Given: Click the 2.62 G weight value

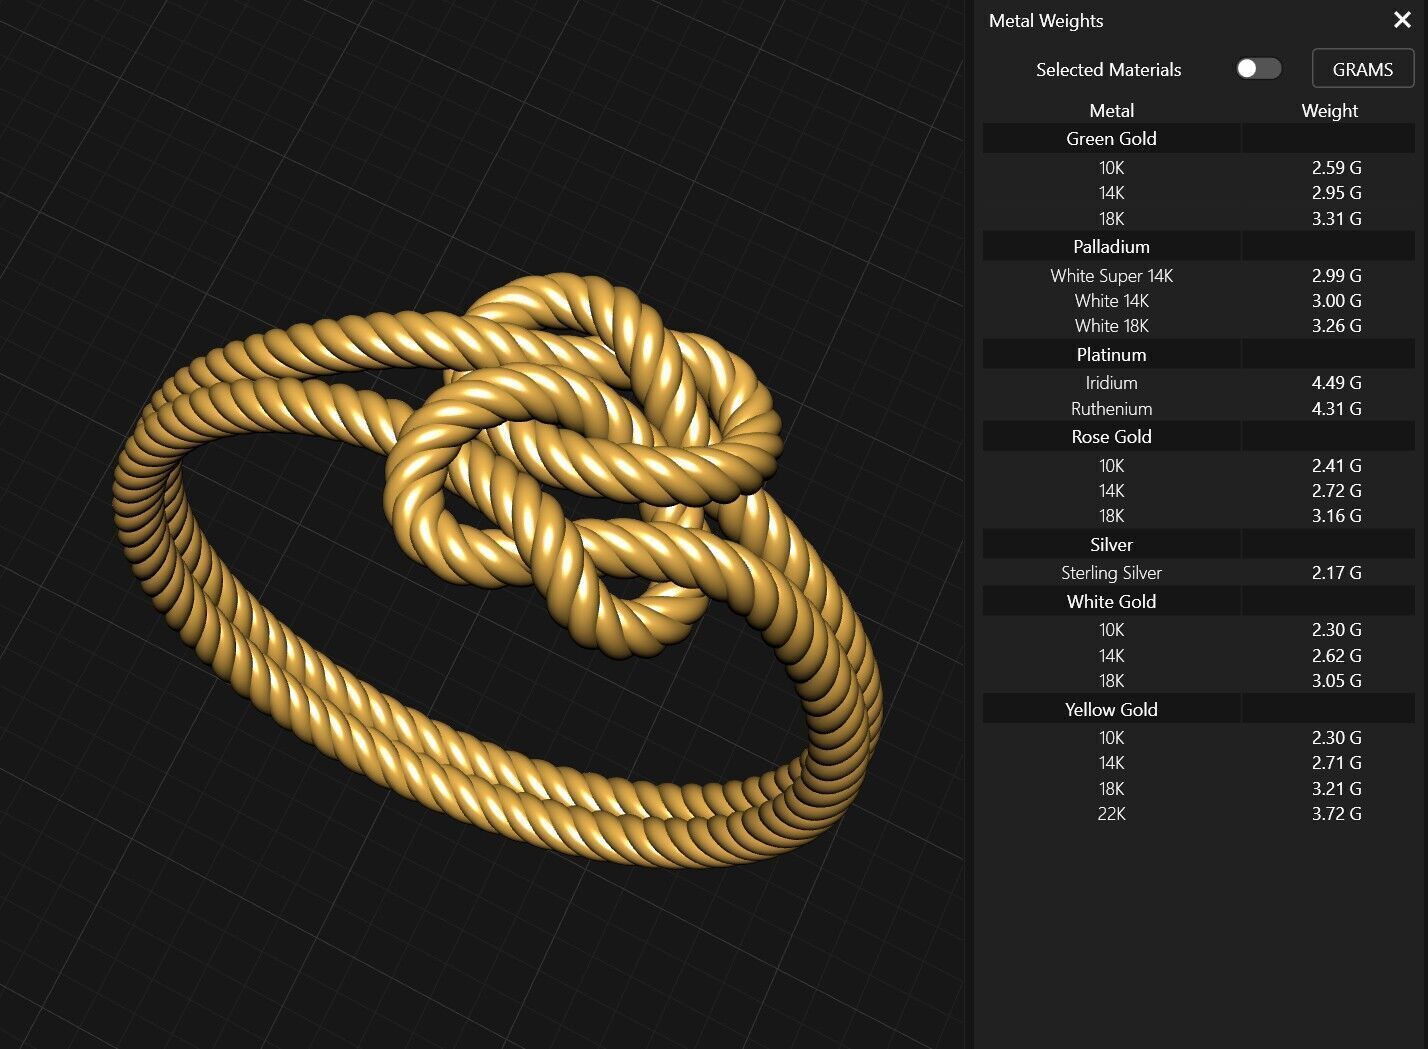Looking at the screenshot, I should tap(1336, 656).
